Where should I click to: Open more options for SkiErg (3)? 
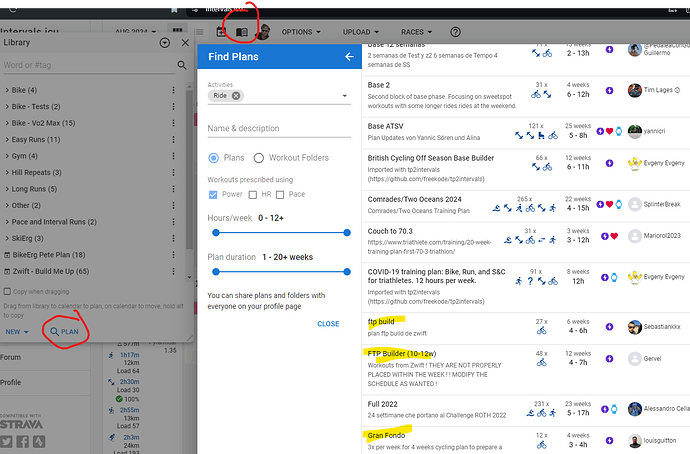pos(173,238)
